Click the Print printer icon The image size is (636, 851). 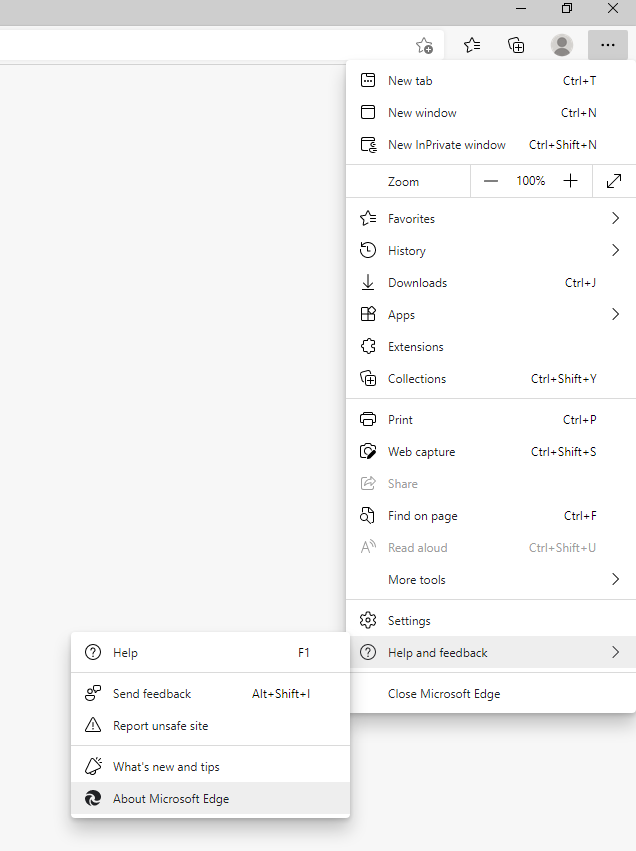368,419
